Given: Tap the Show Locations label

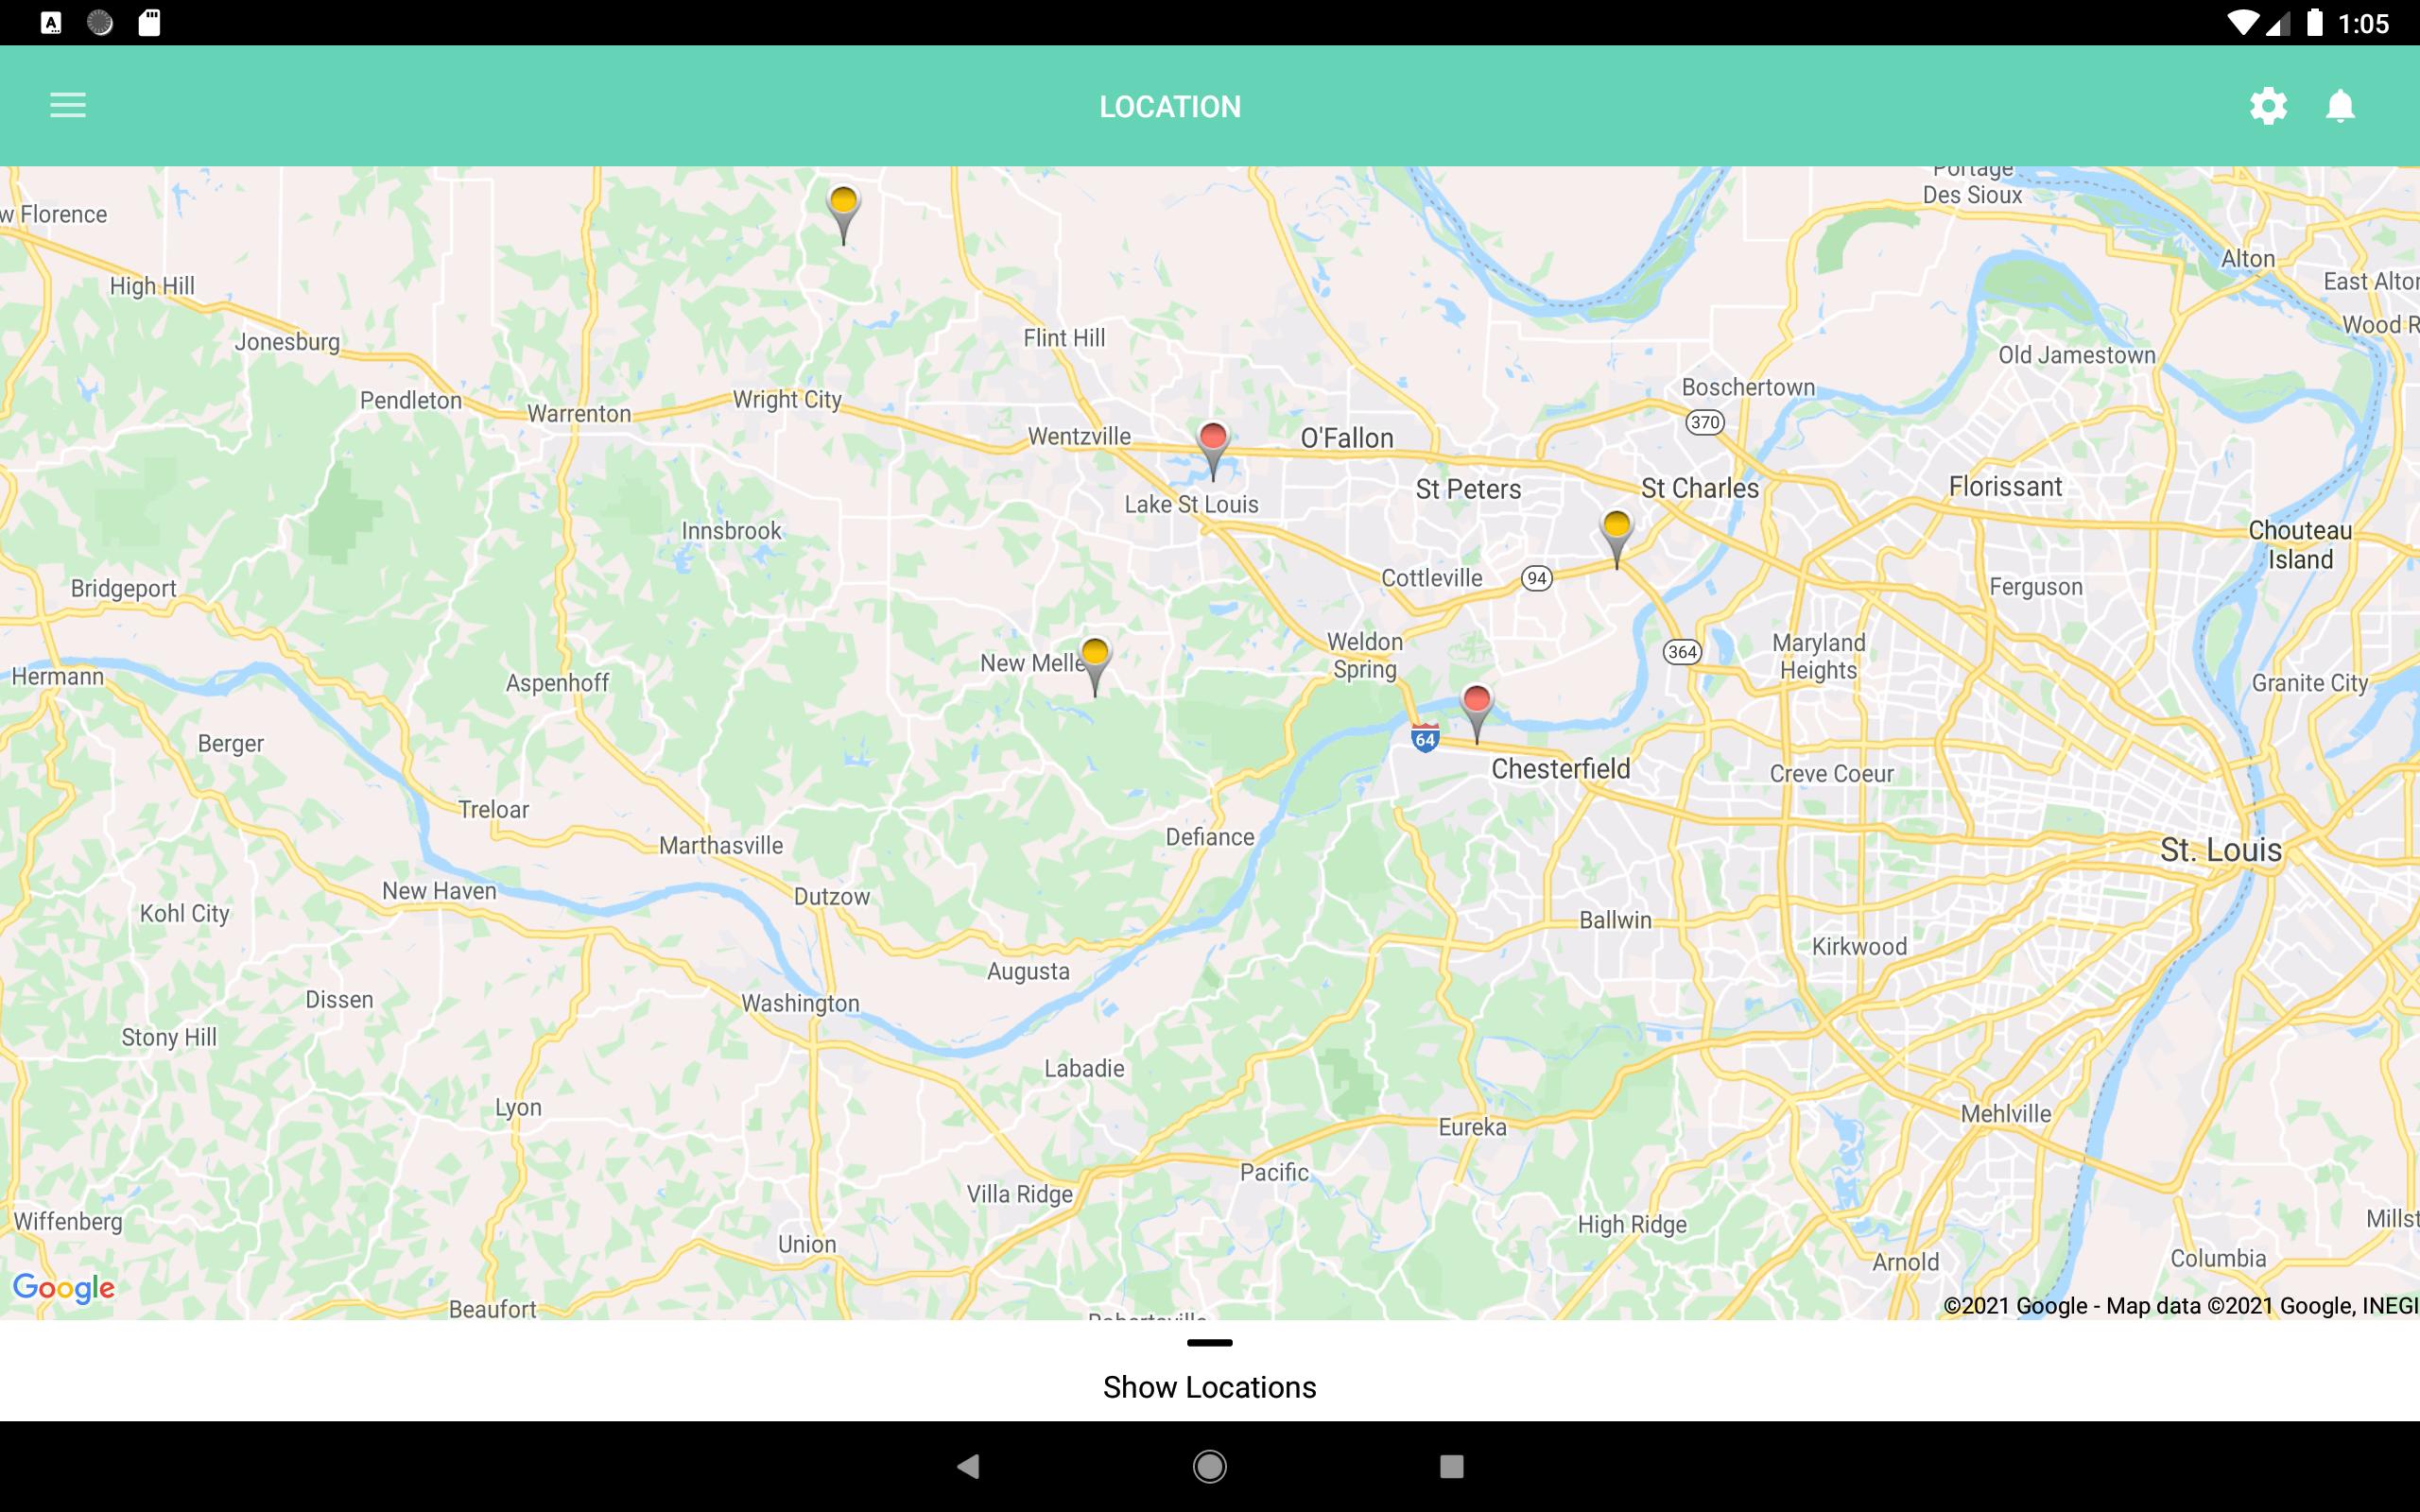Looking at the screenshot, I should (1209, 1387).
